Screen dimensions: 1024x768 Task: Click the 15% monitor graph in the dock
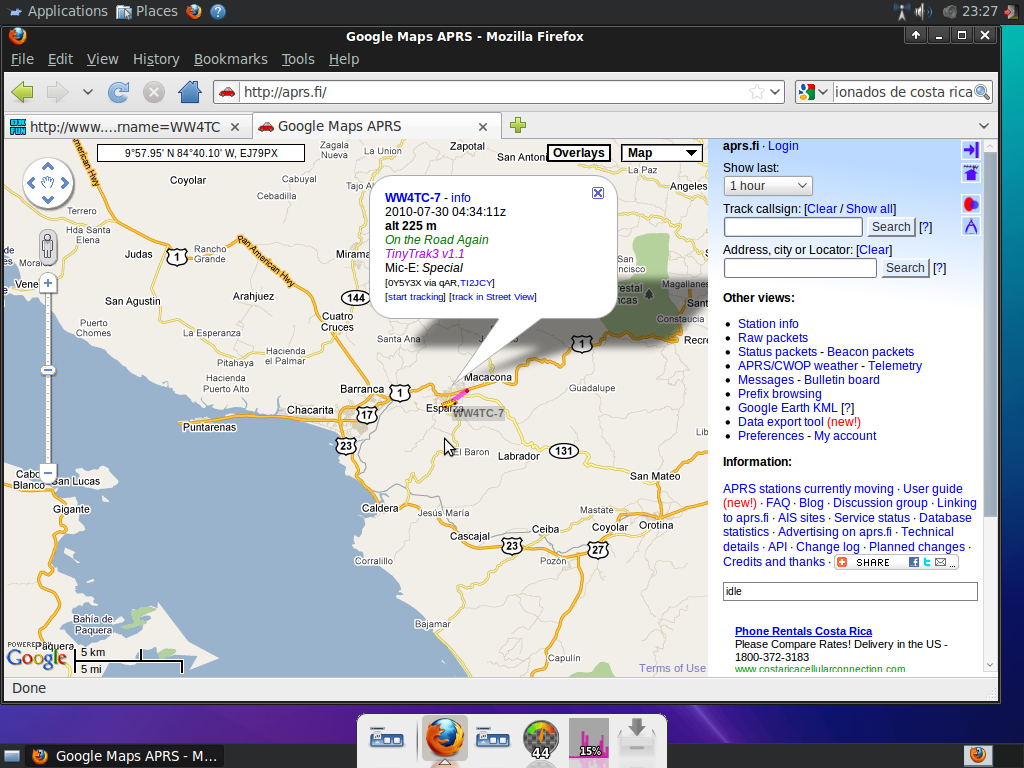pos(589,739)
